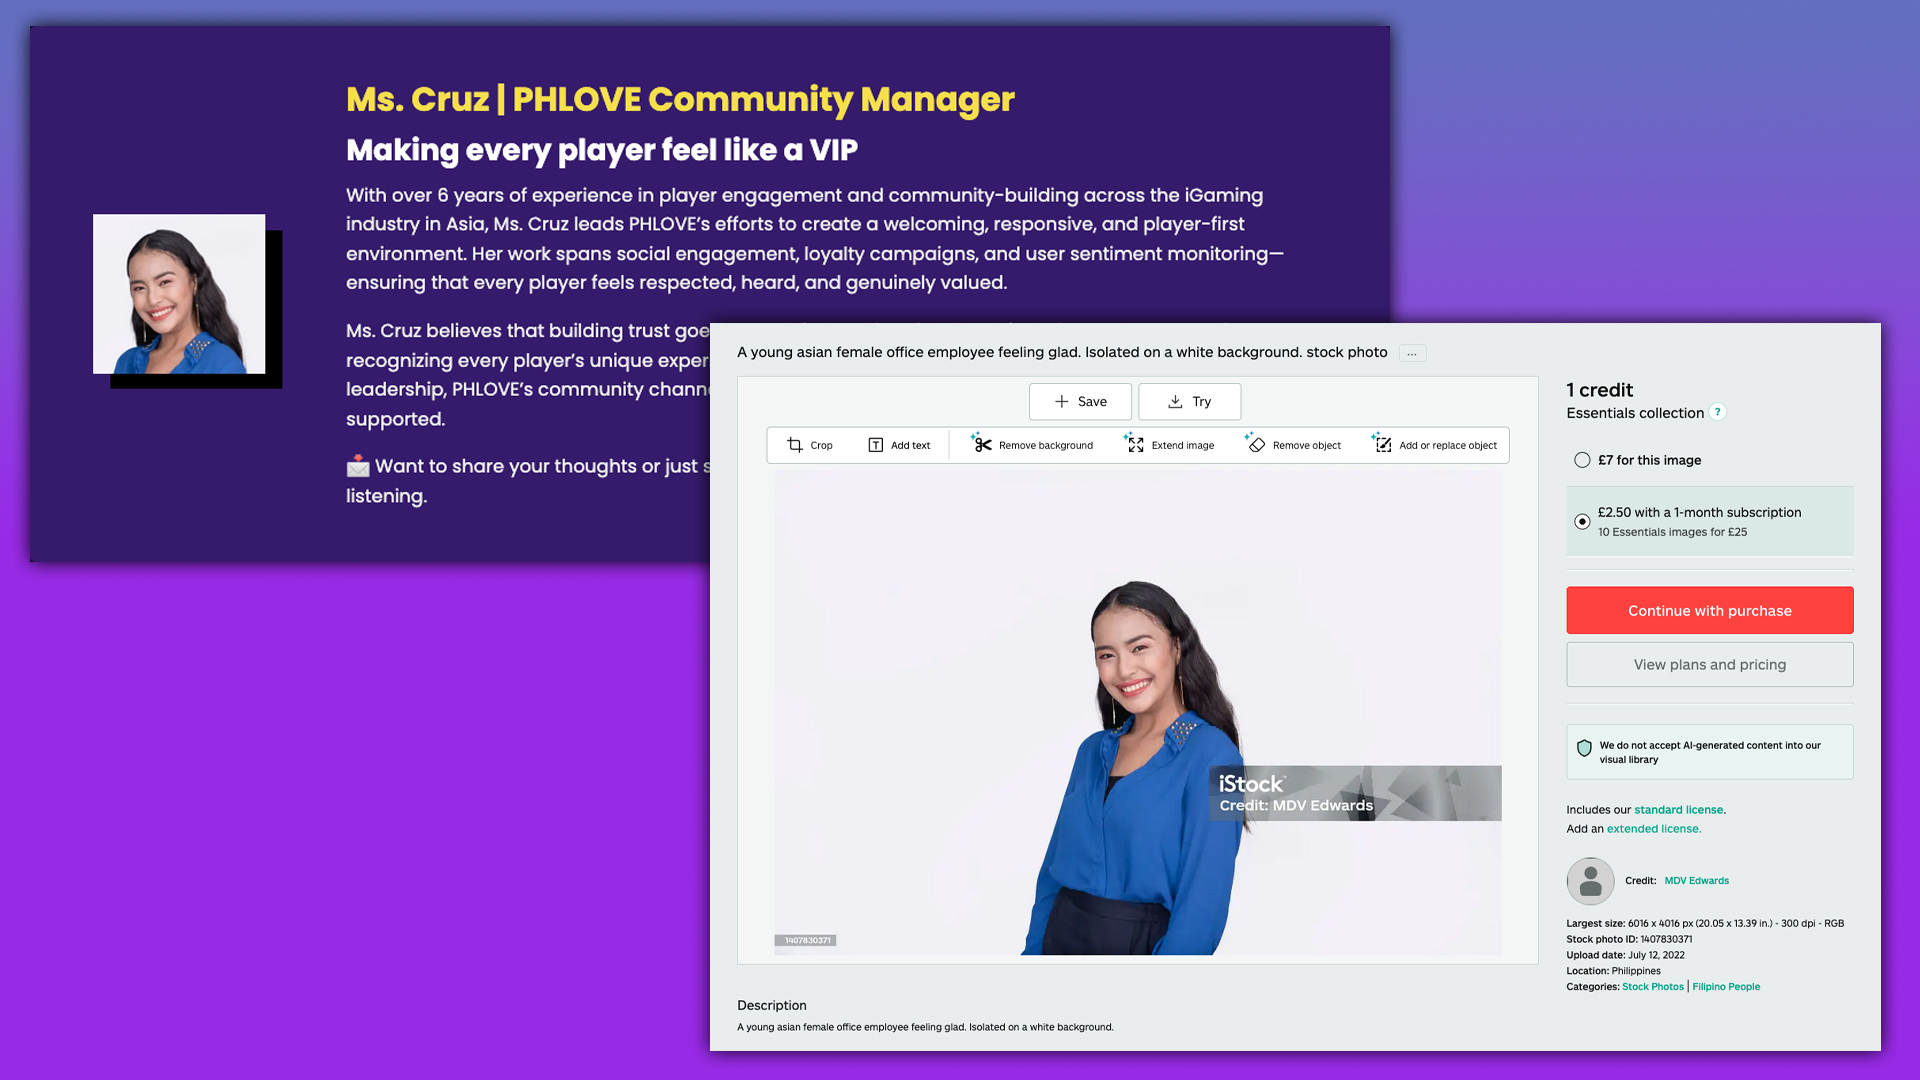Click the '1 credit' heading
This screenshot has width=1920, height=1080.
point(1600,390)
